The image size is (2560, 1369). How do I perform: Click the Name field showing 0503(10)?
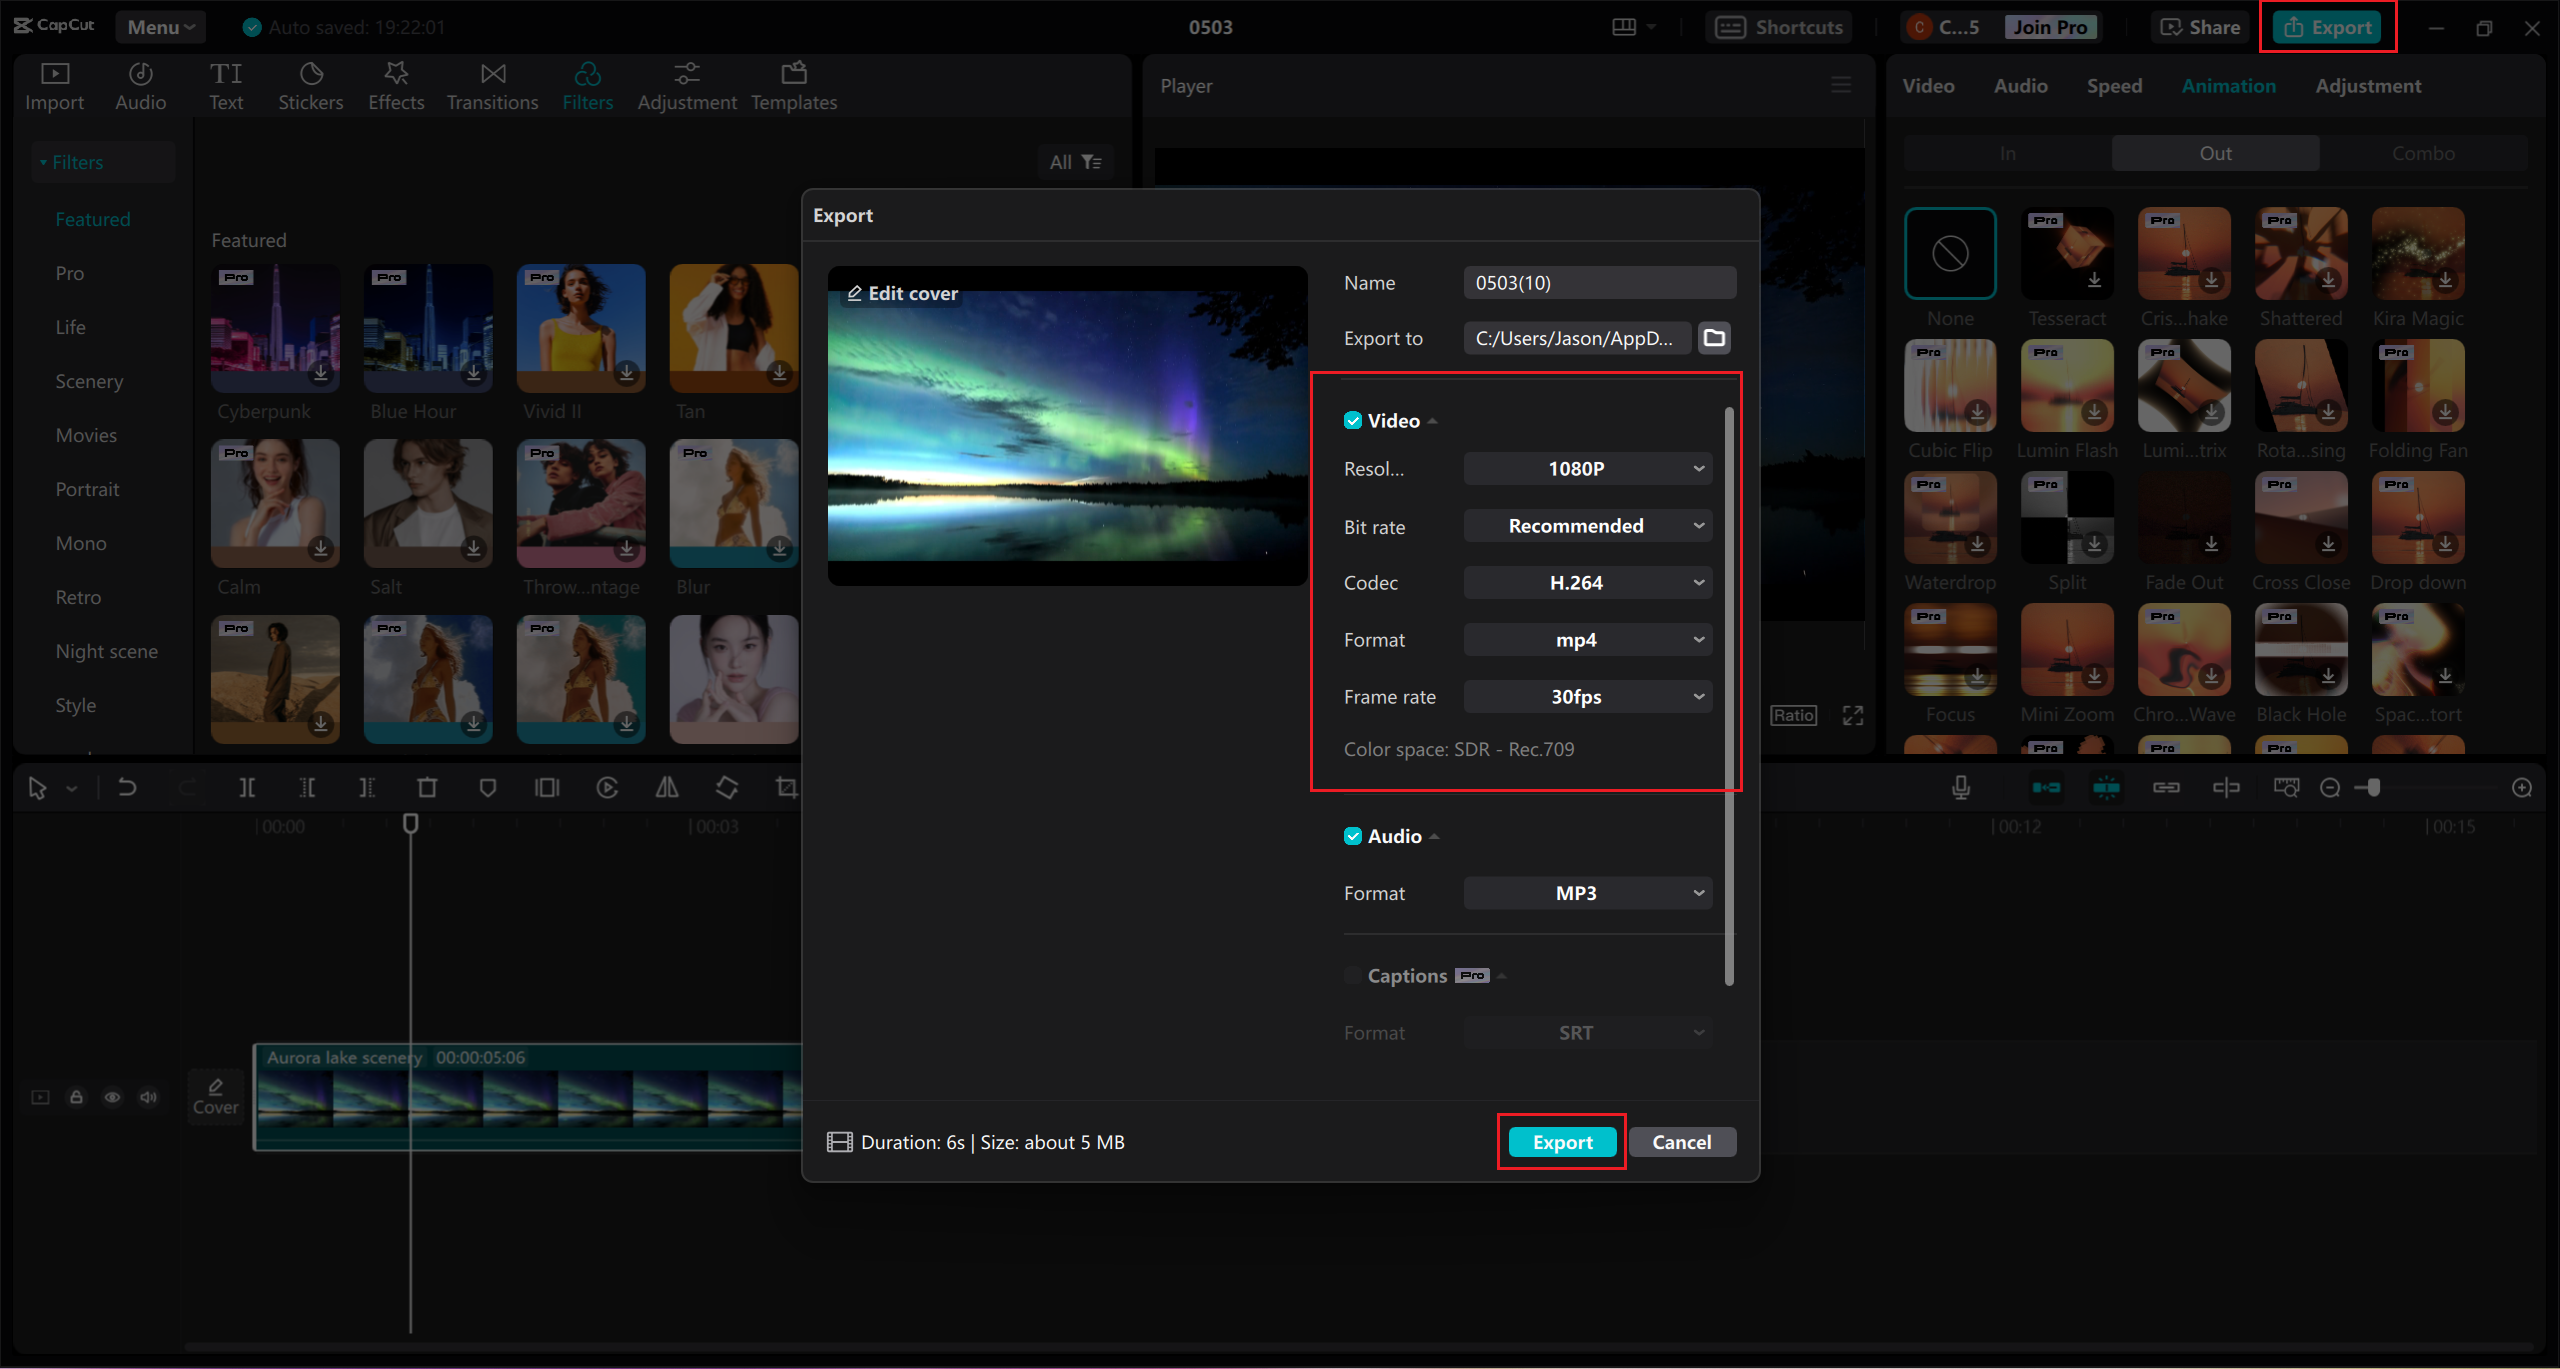pos(1599,283)
